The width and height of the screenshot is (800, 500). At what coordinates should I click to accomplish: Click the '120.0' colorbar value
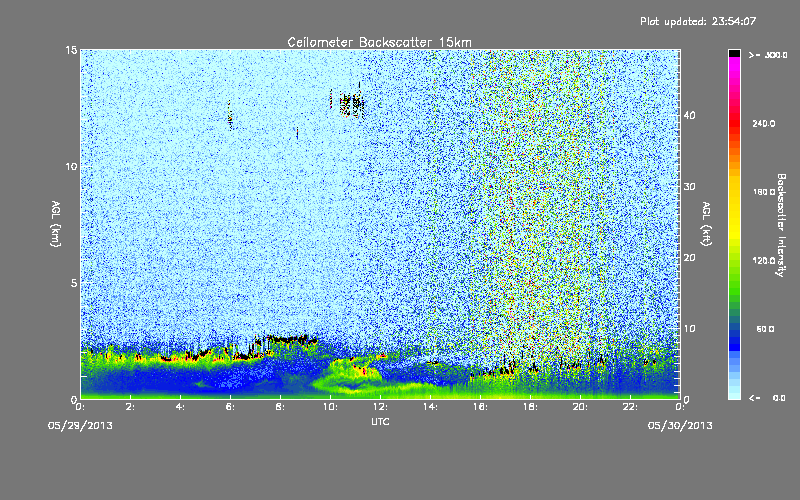[764, 261]
